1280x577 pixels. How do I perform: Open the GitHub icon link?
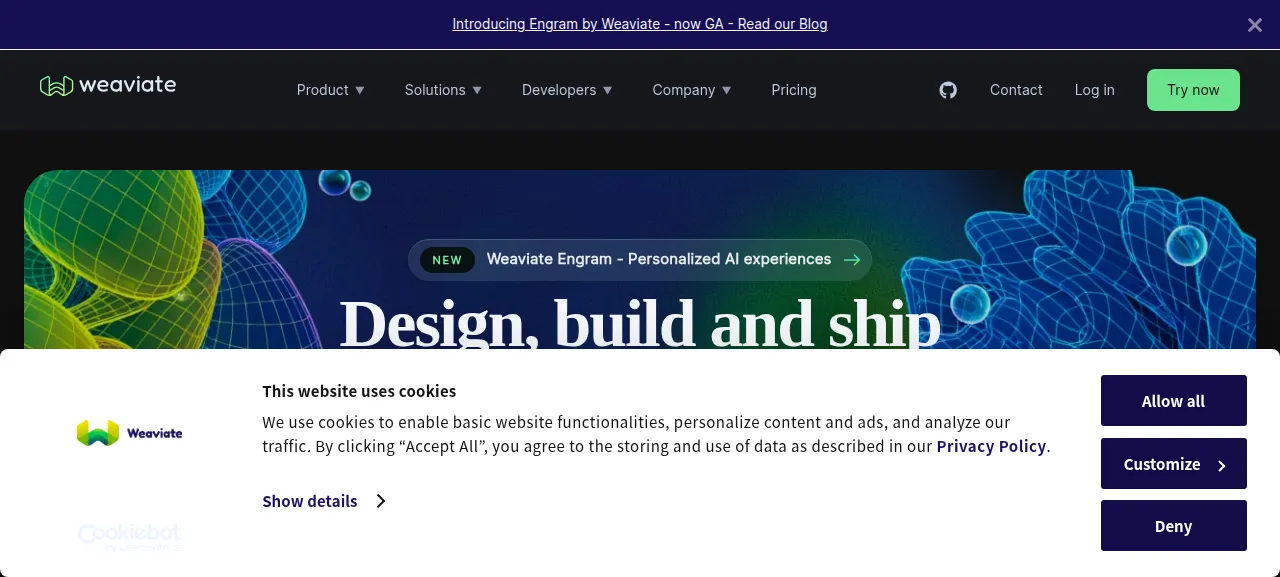[x=948, y=90]
